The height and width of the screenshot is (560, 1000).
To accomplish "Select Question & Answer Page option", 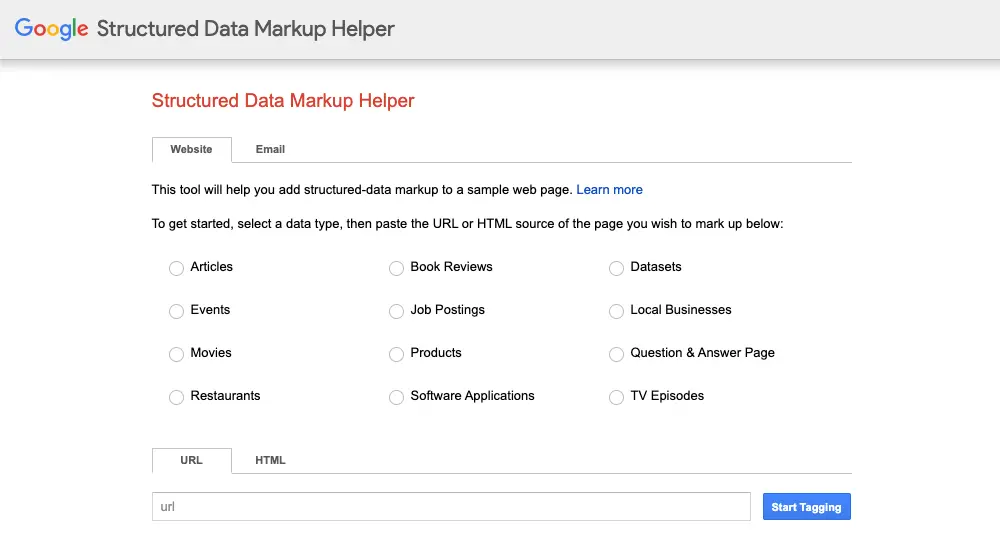I will click(617, 354).
